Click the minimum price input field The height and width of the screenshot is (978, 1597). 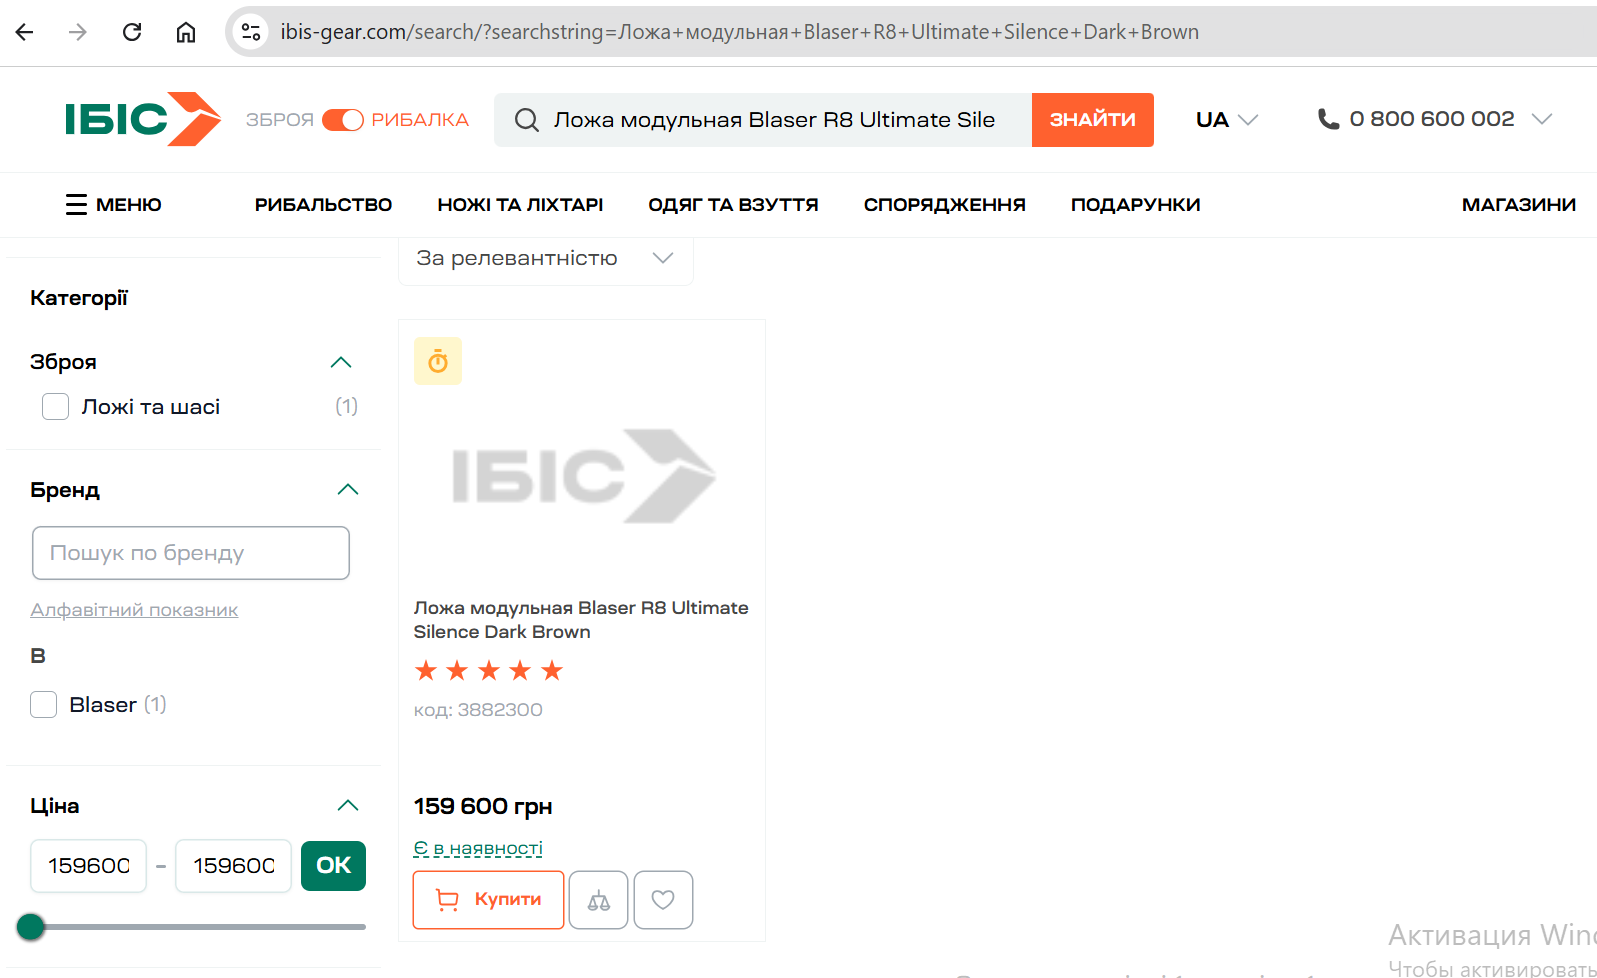(89, 866)
